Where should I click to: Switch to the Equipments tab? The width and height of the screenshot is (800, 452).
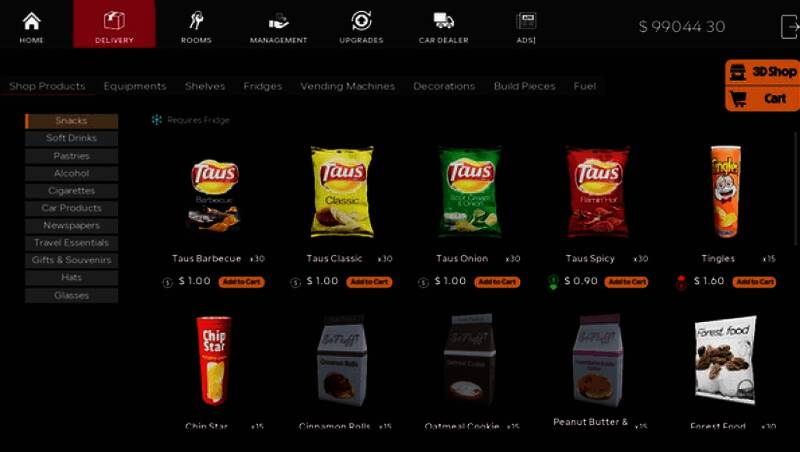pos(135,86)
